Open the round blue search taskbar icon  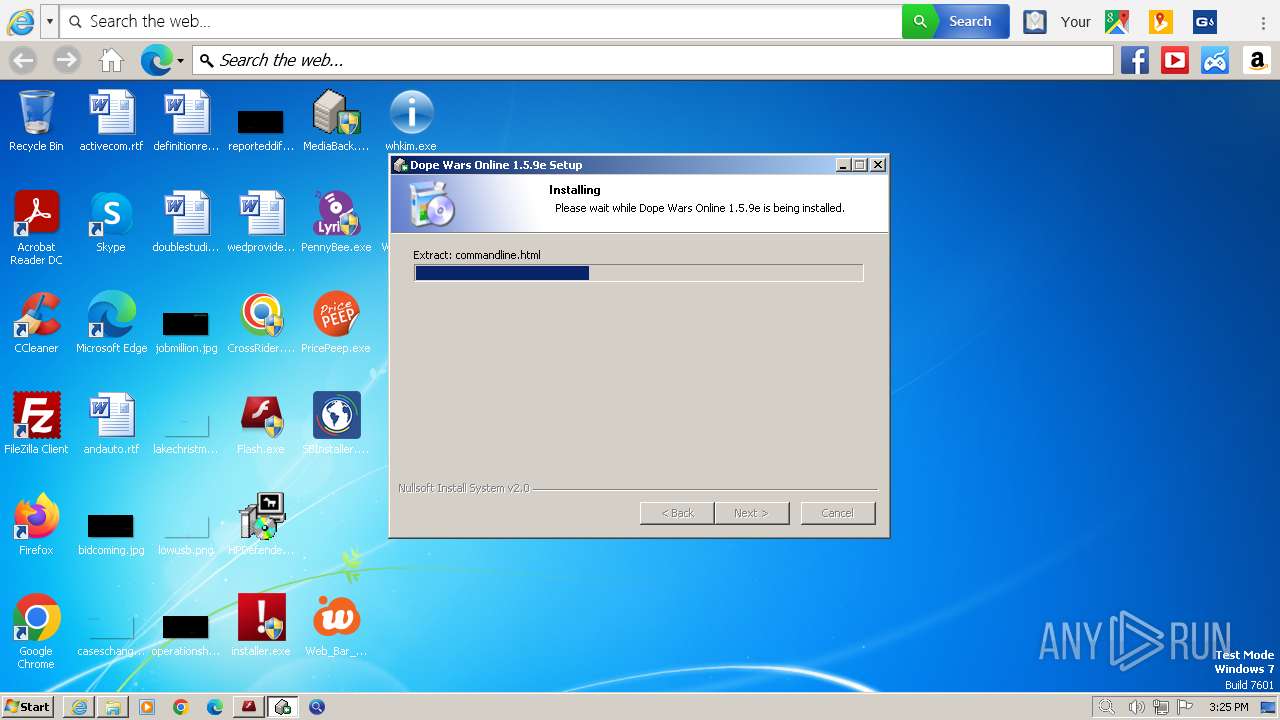tap(317, 707)
